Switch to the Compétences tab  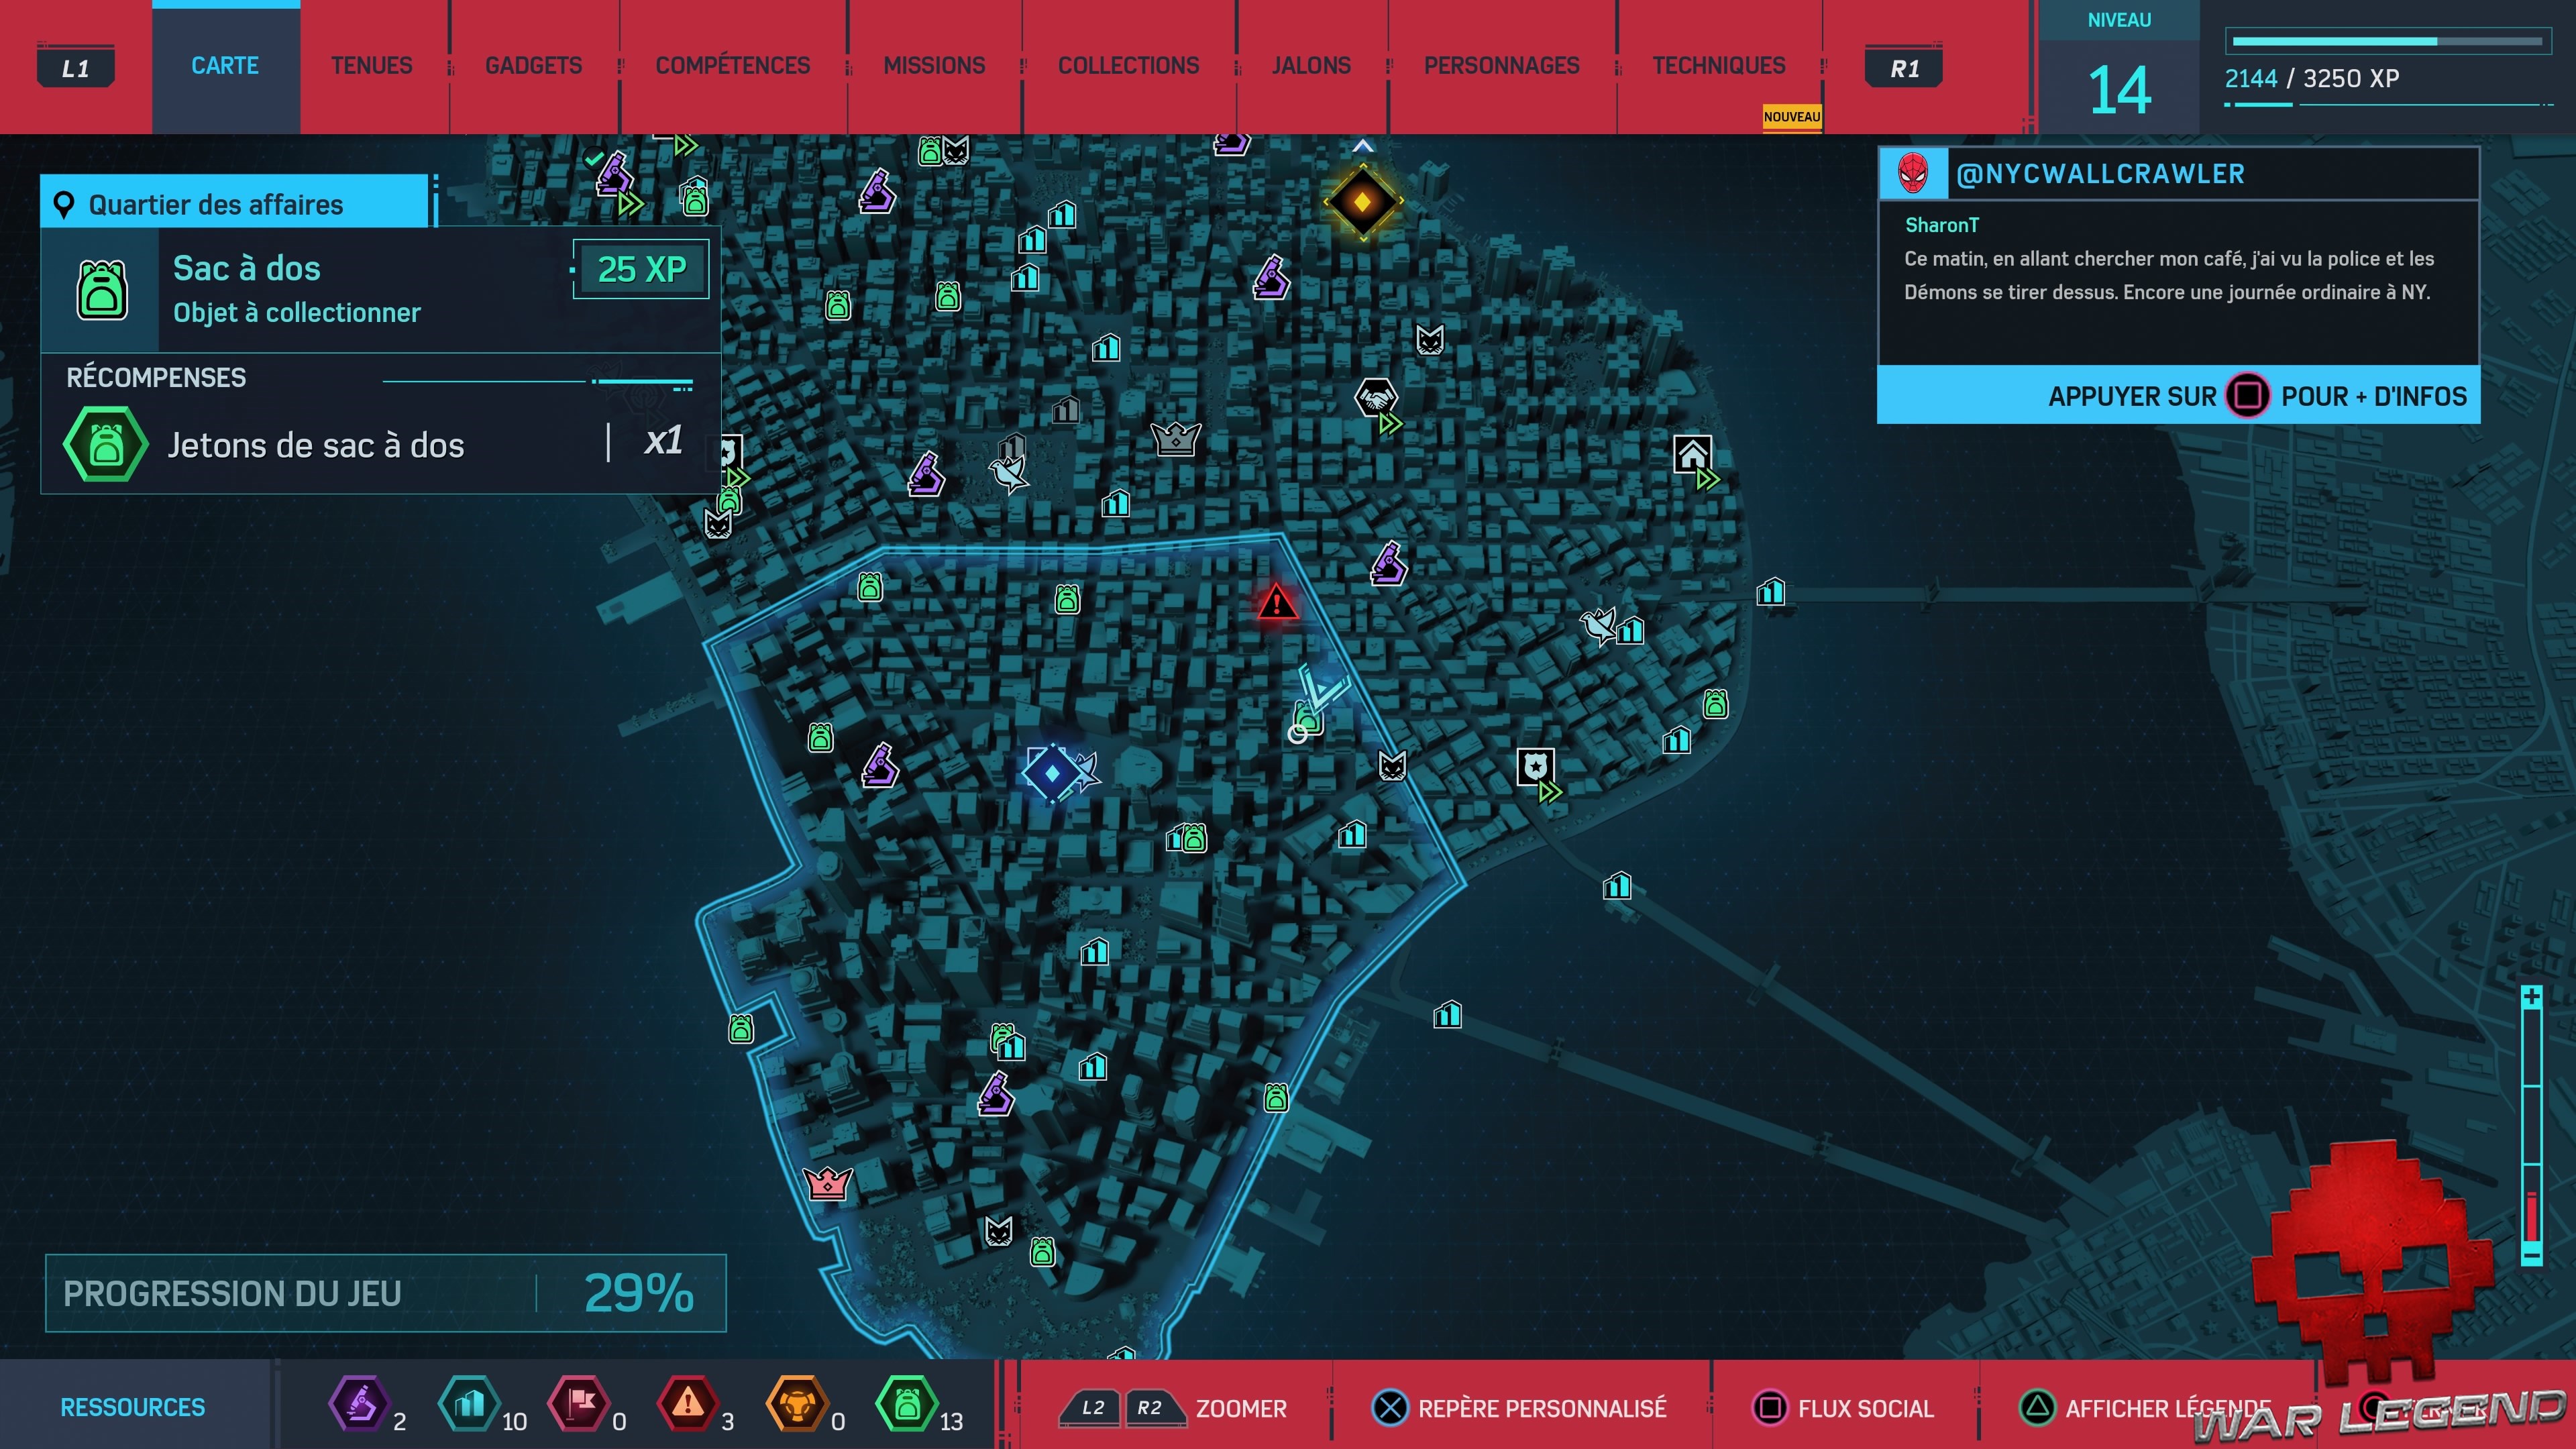click(x=732, y=66)
